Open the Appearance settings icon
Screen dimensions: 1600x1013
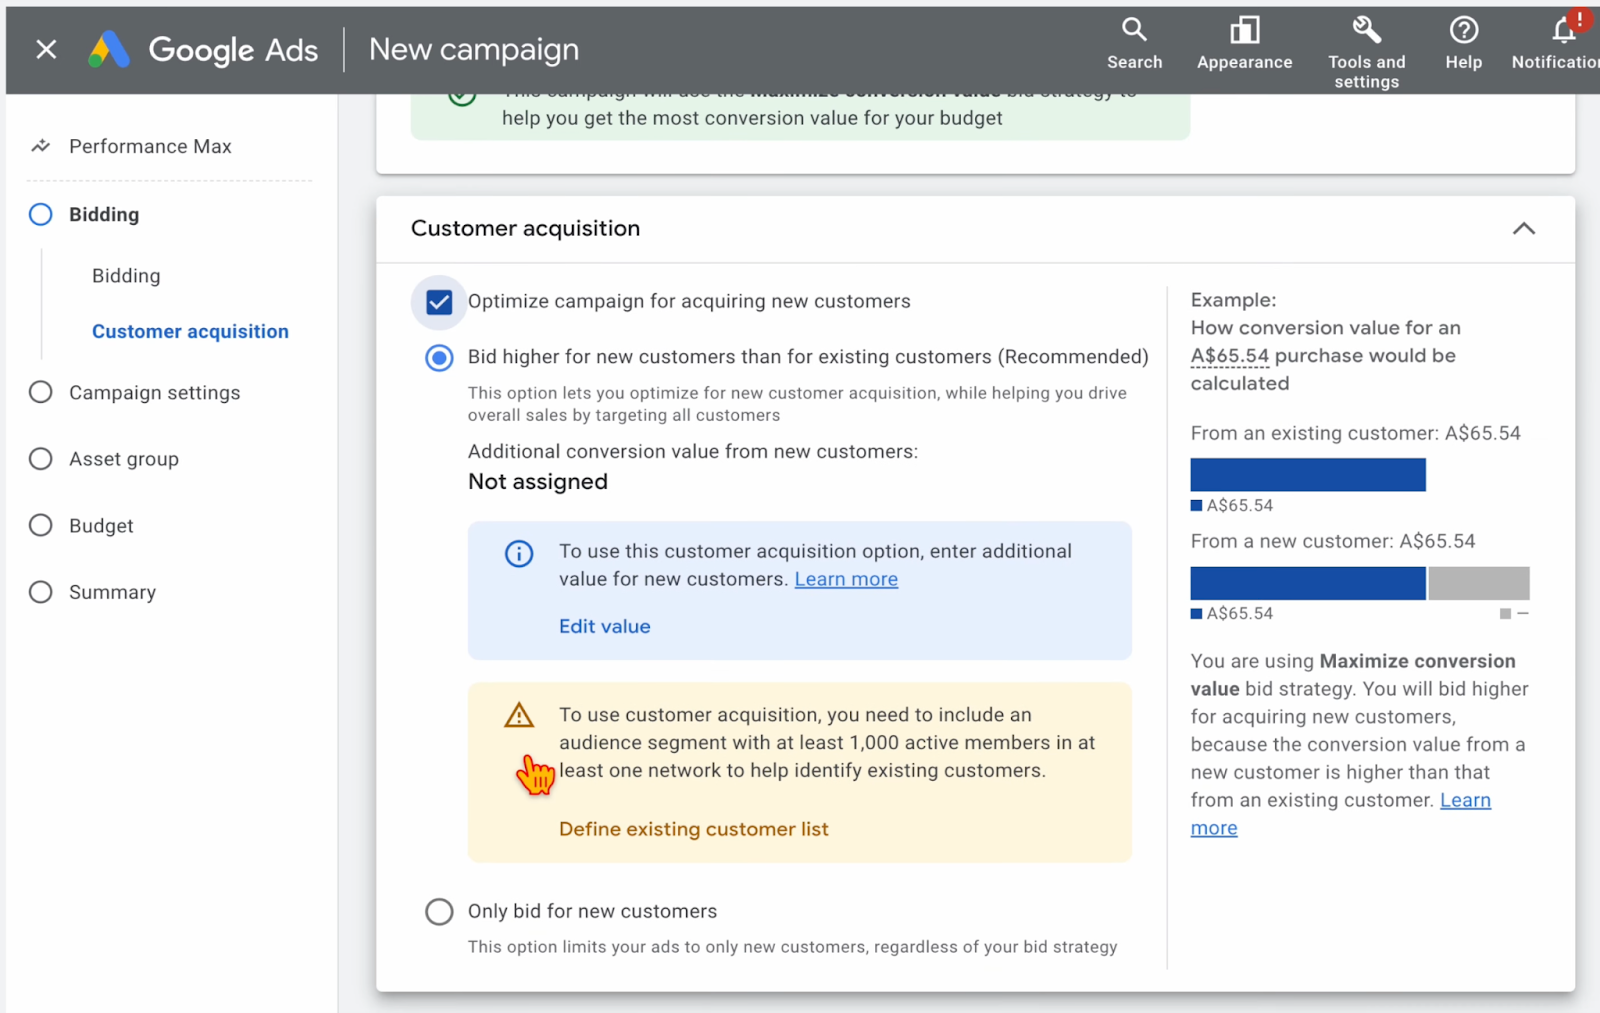[x=1244, y=30]
